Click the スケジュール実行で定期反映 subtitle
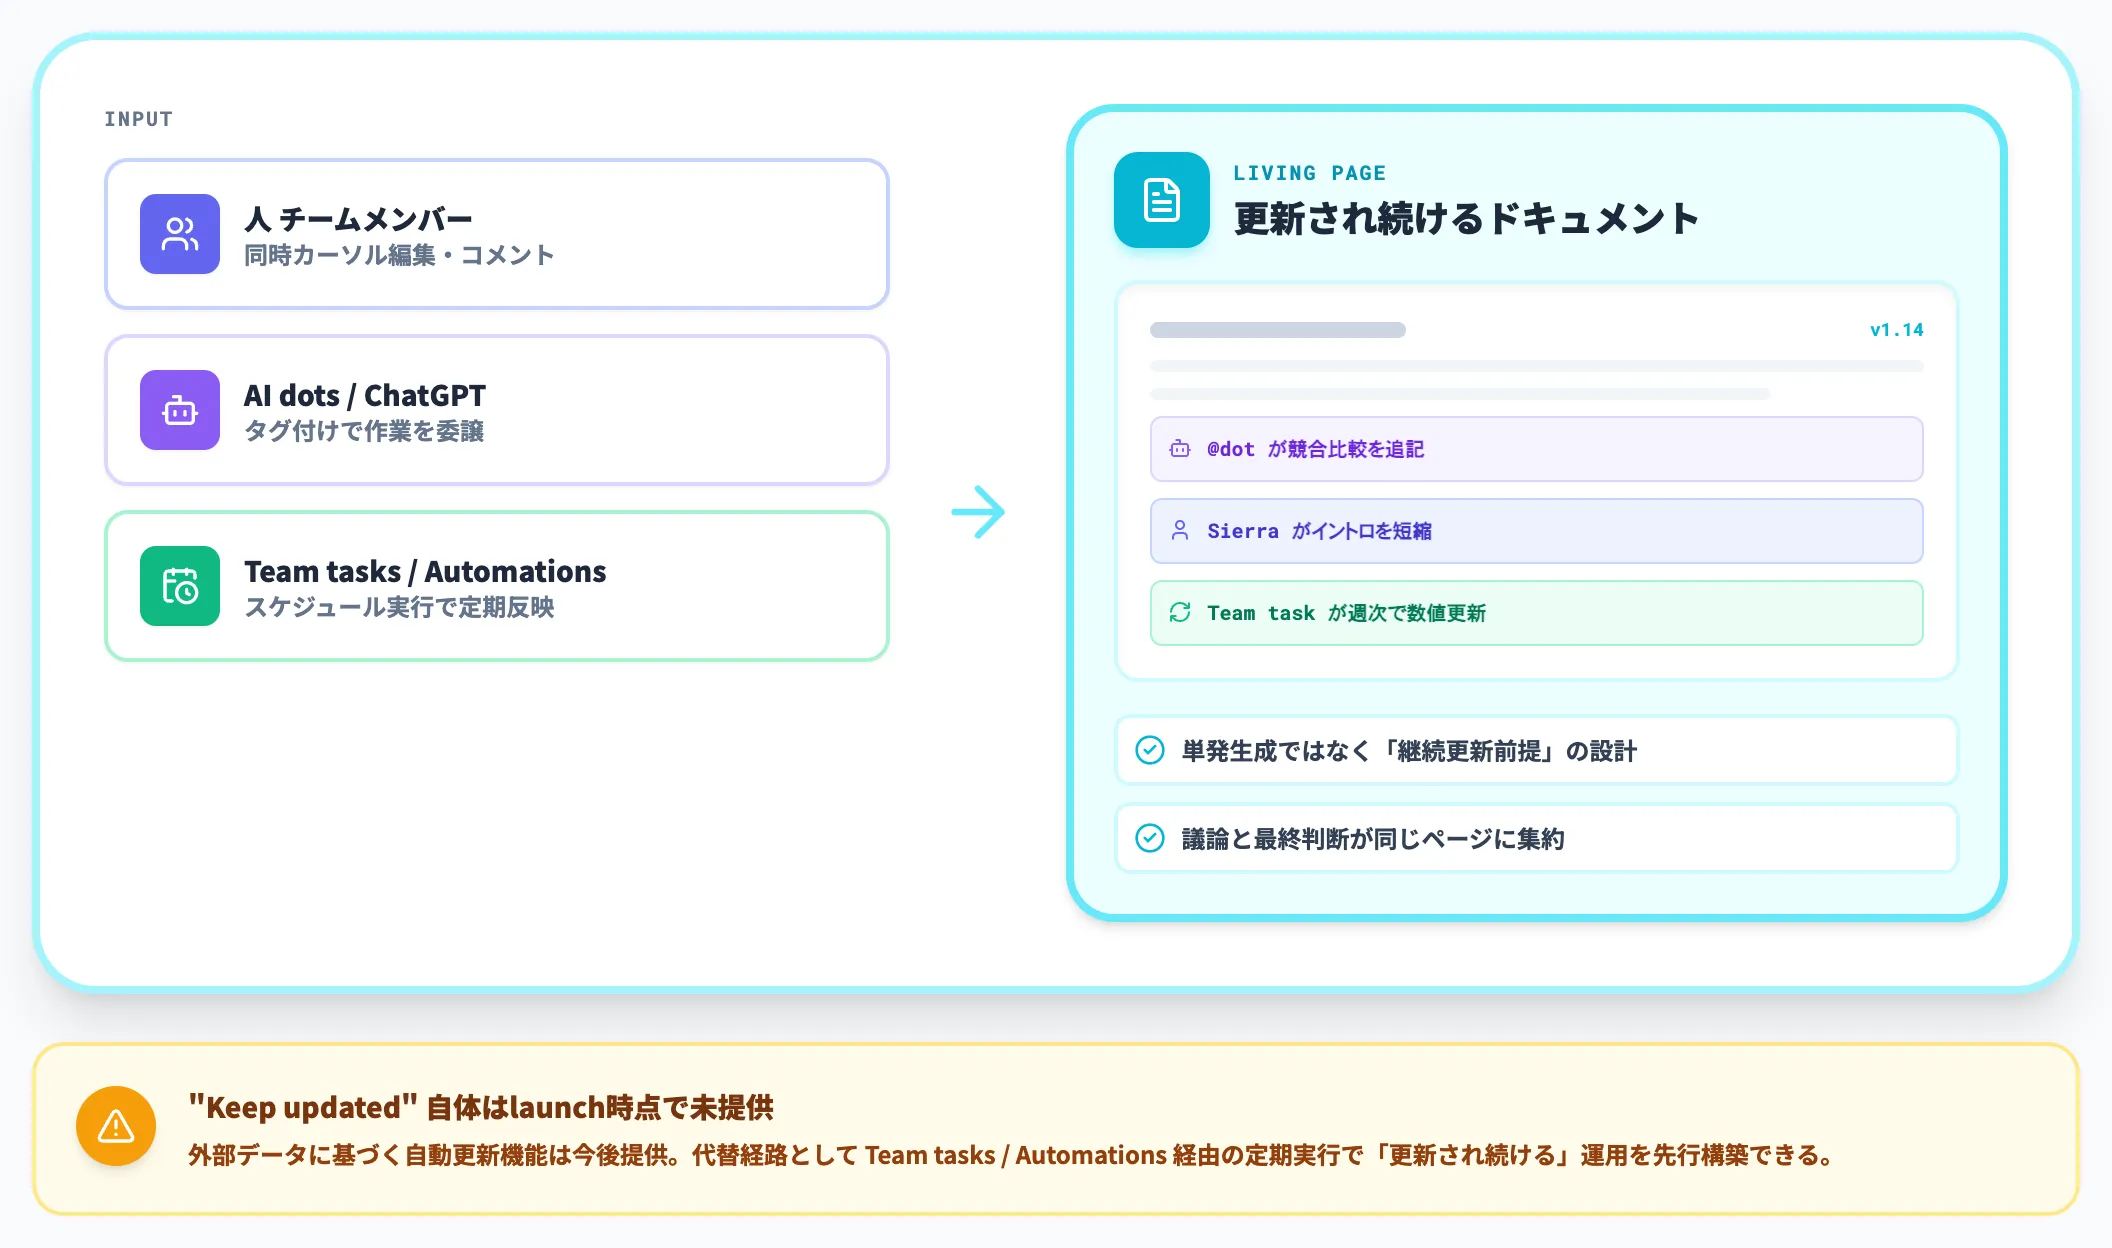The width and height of the screenshot is (2112, 1248). pos(399,608)
